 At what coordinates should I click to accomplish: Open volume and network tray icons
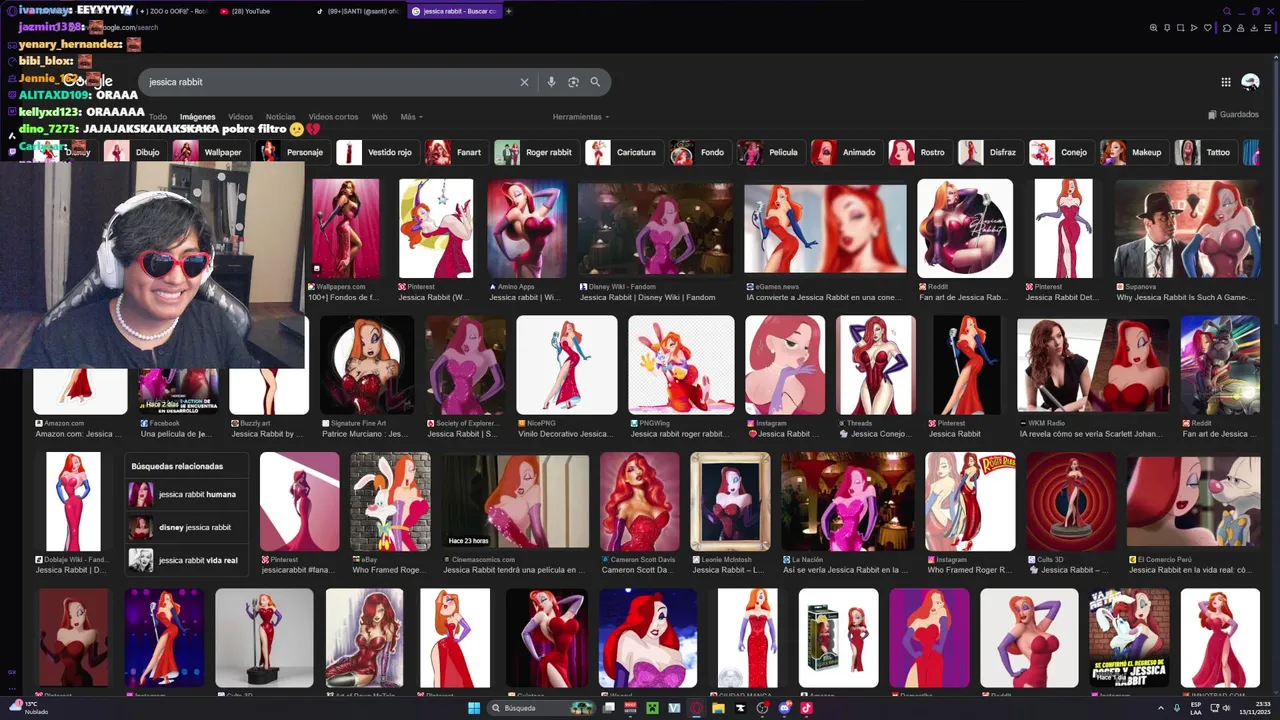(x=1222, y=708)
